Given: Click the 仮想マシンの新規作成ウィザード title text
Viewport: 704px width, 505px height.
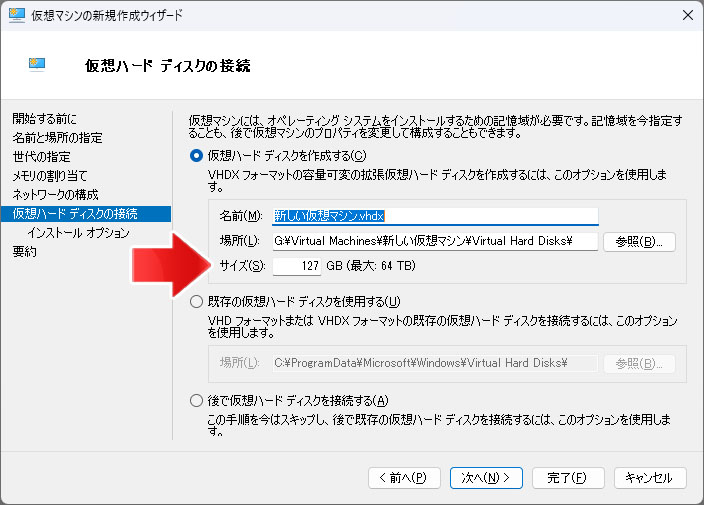Looking at the screenshot, I should click(x=107, y=15).
